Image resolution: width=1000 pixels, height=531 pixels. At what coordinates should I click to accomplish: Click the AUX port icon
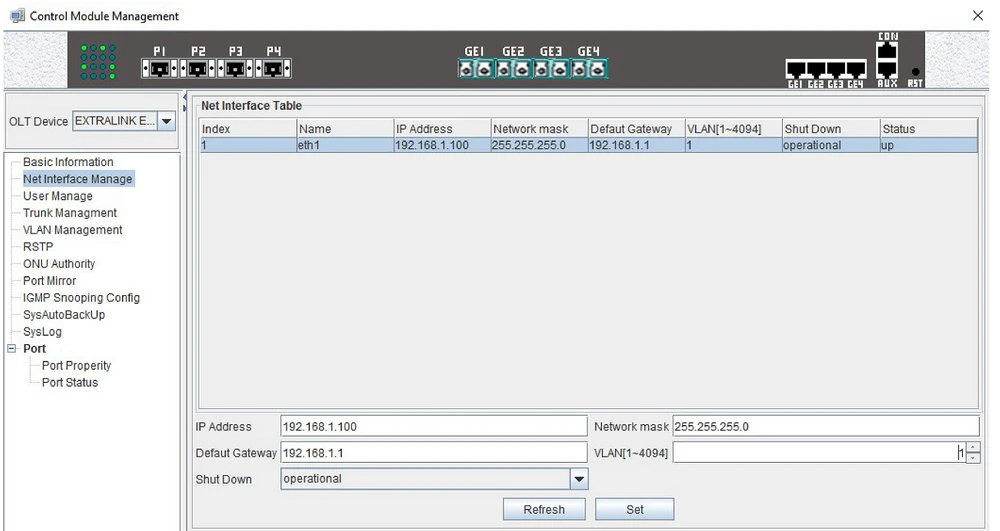click(887, 72)
